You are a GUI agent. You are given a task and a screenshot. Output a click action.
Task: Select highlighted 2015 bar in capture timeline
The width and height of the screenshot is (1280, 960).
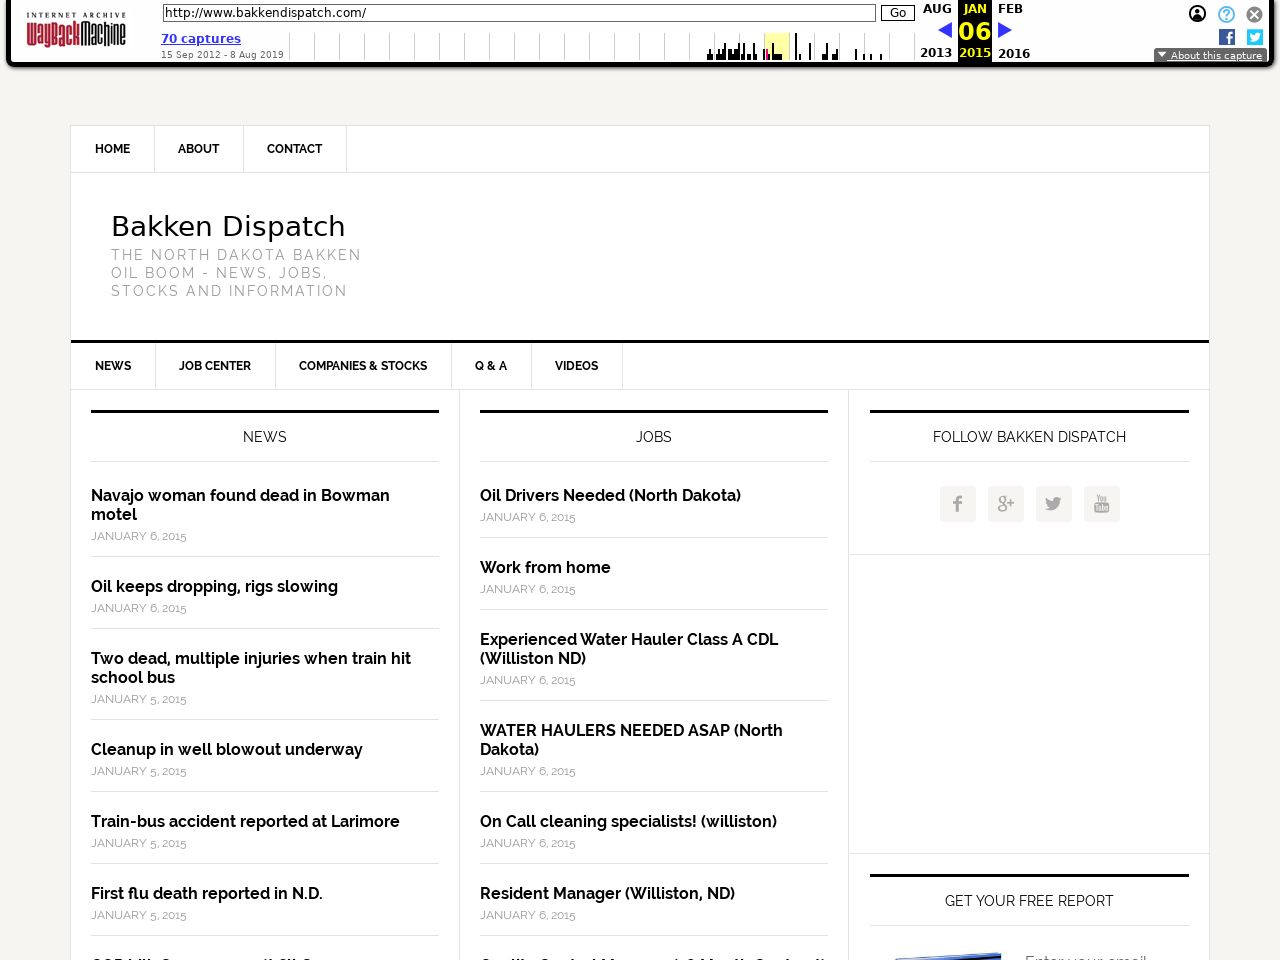click(776, 47)
